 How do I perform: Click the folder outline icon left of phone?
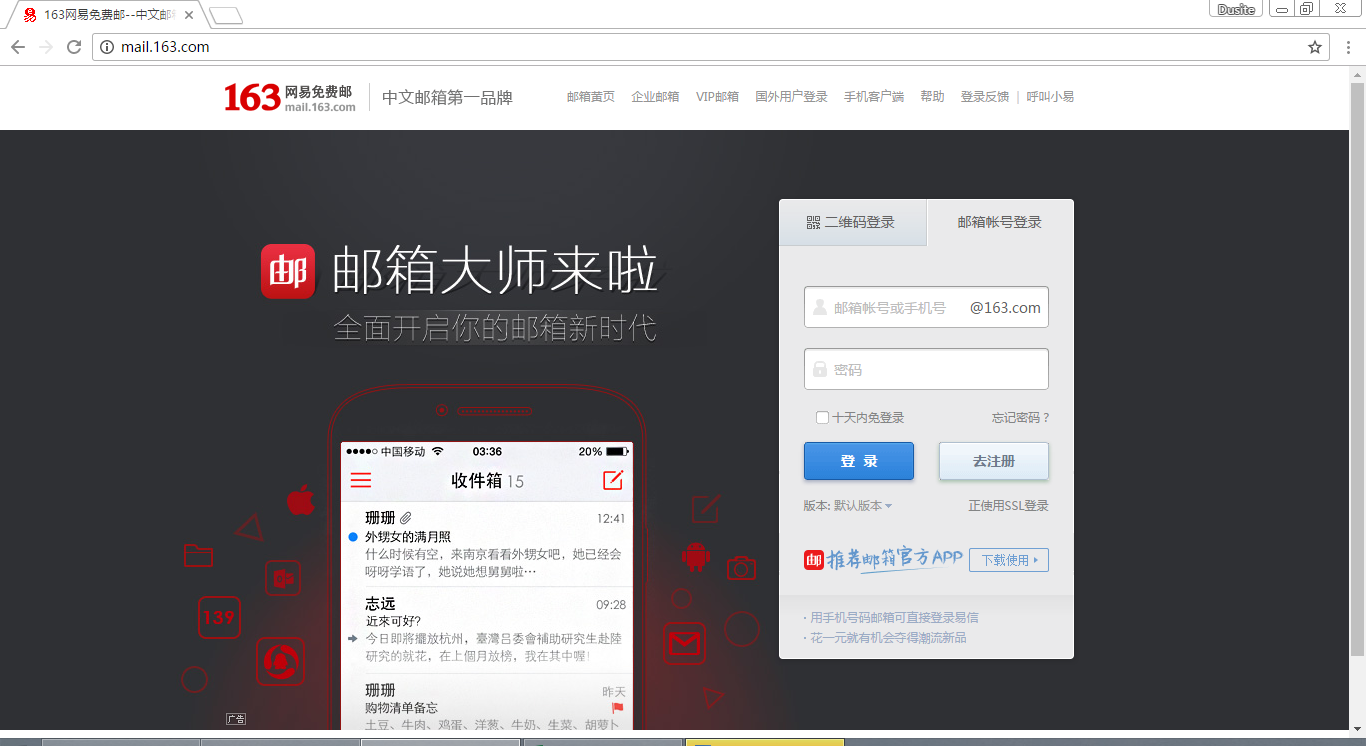198,555
